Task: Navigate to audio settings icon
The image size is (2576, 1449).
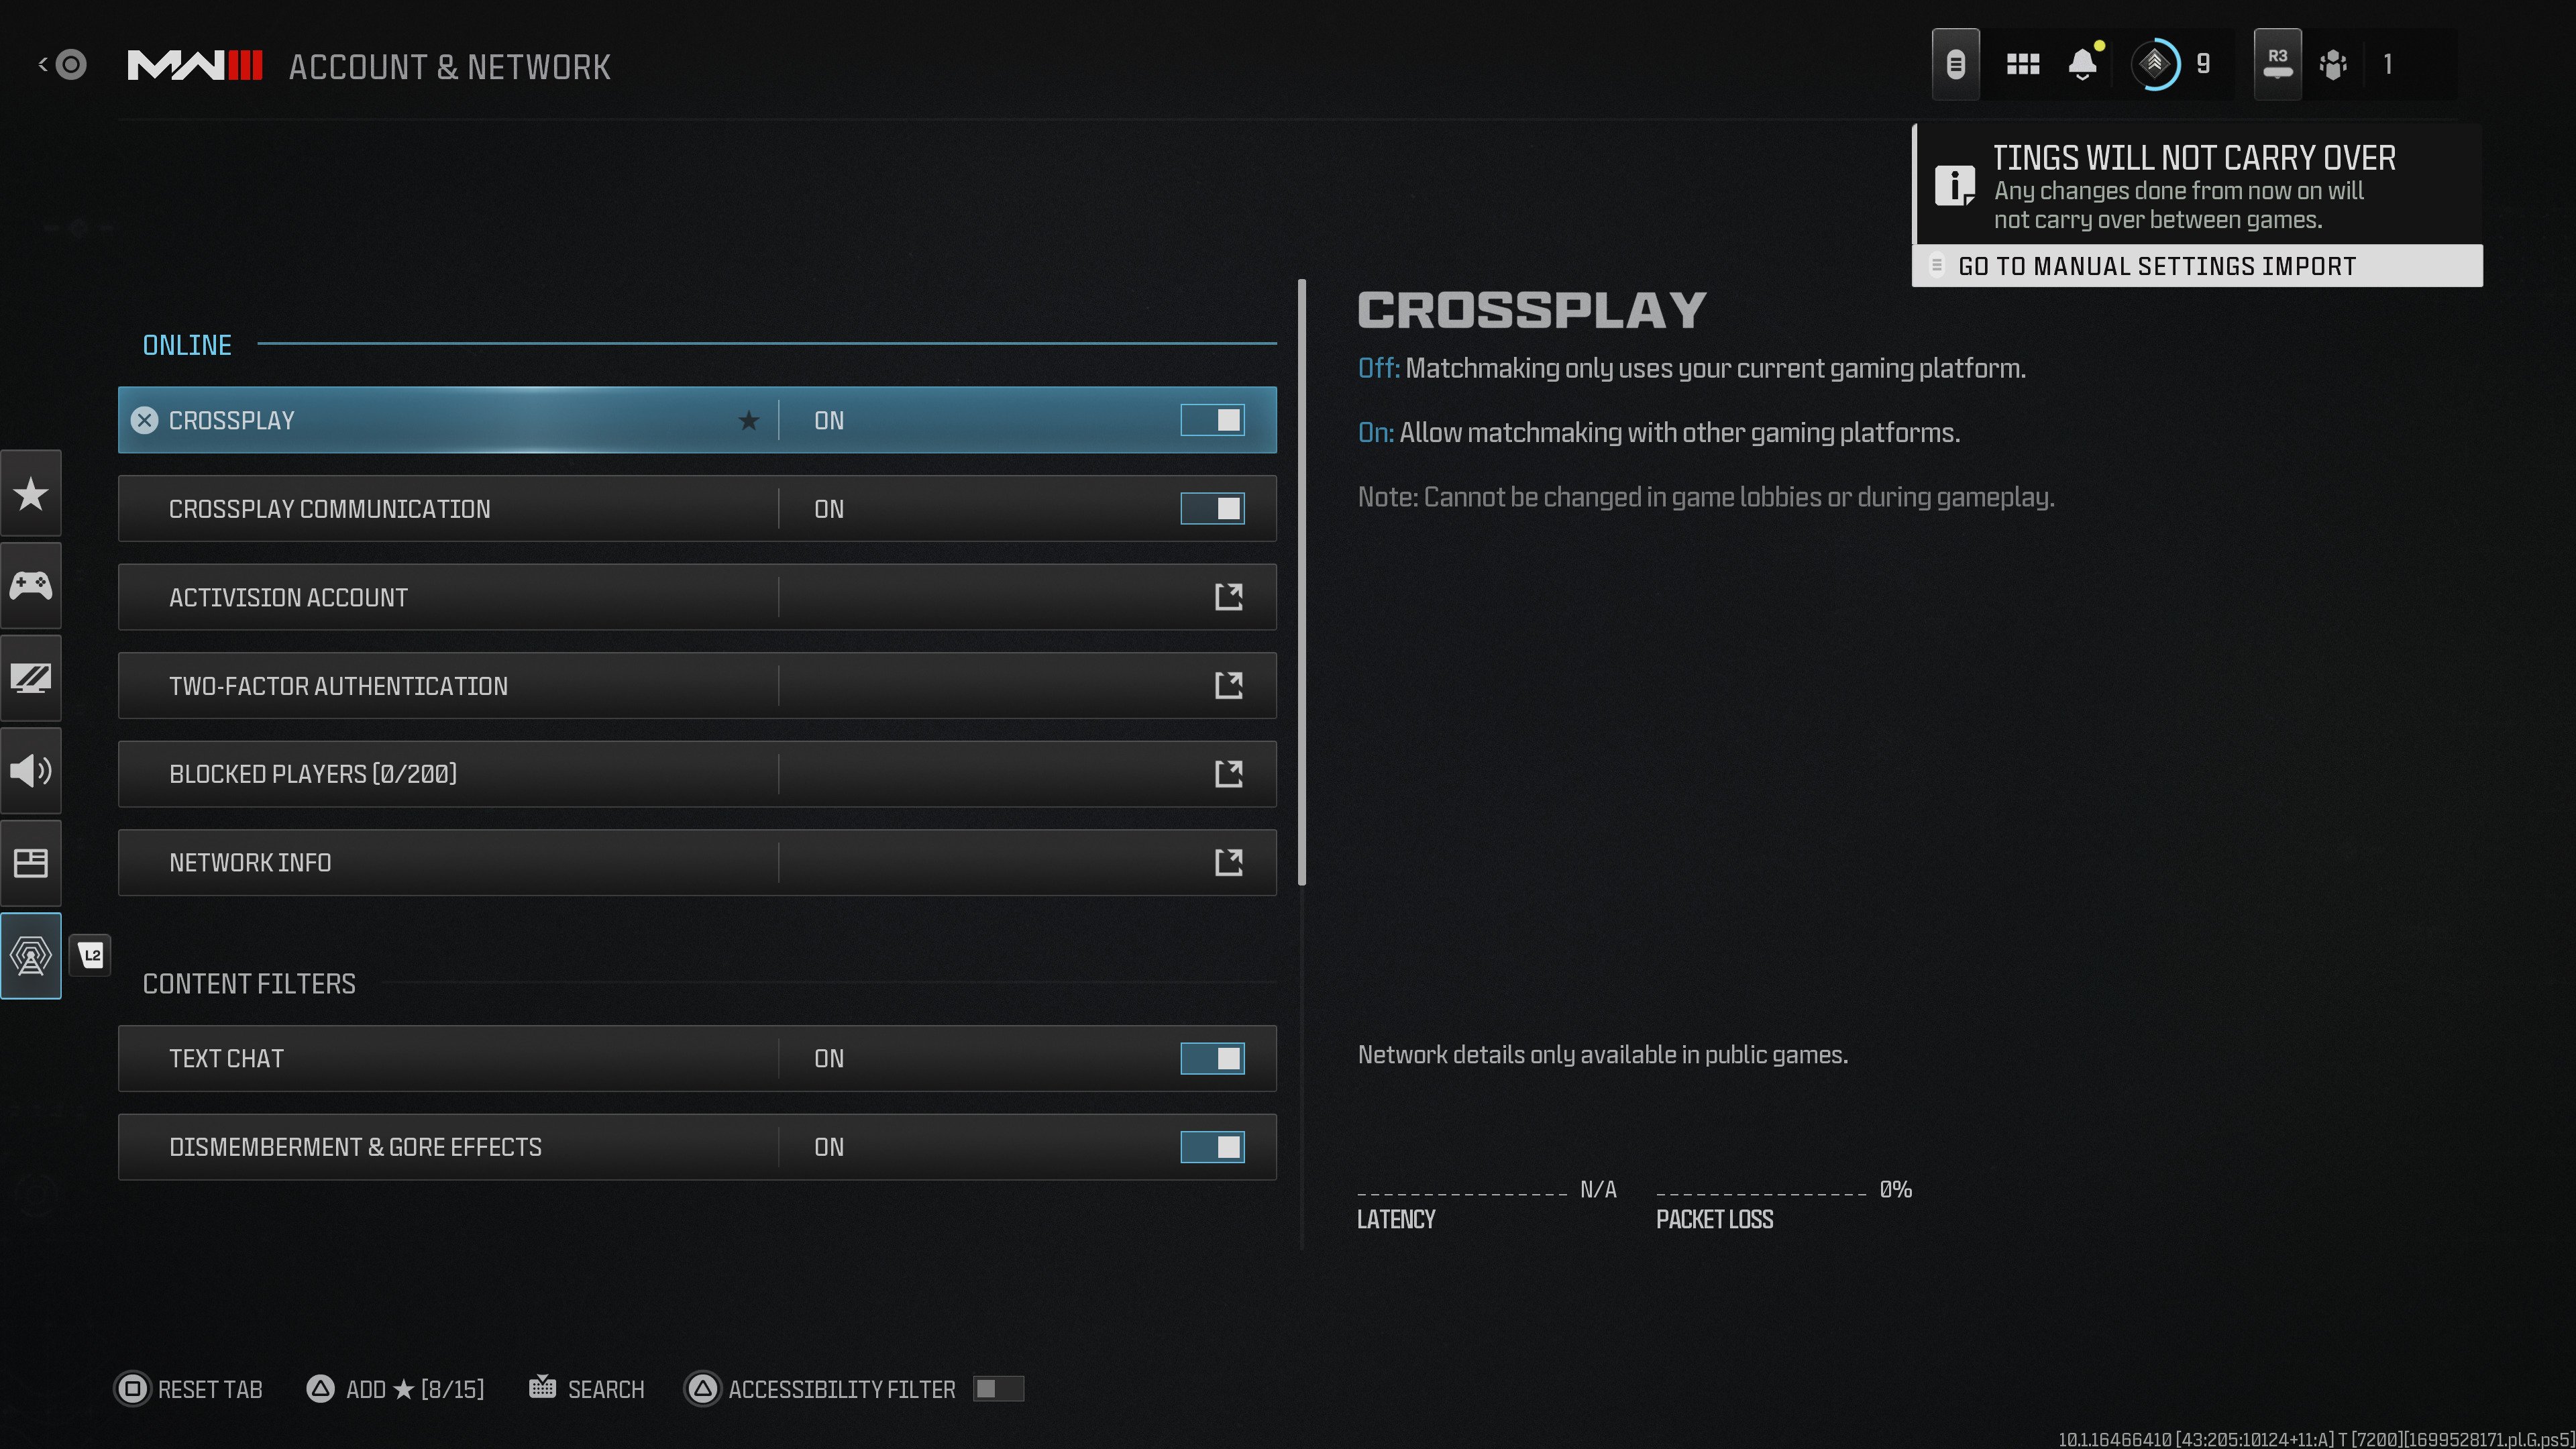Action: click(x=32, y=769)
